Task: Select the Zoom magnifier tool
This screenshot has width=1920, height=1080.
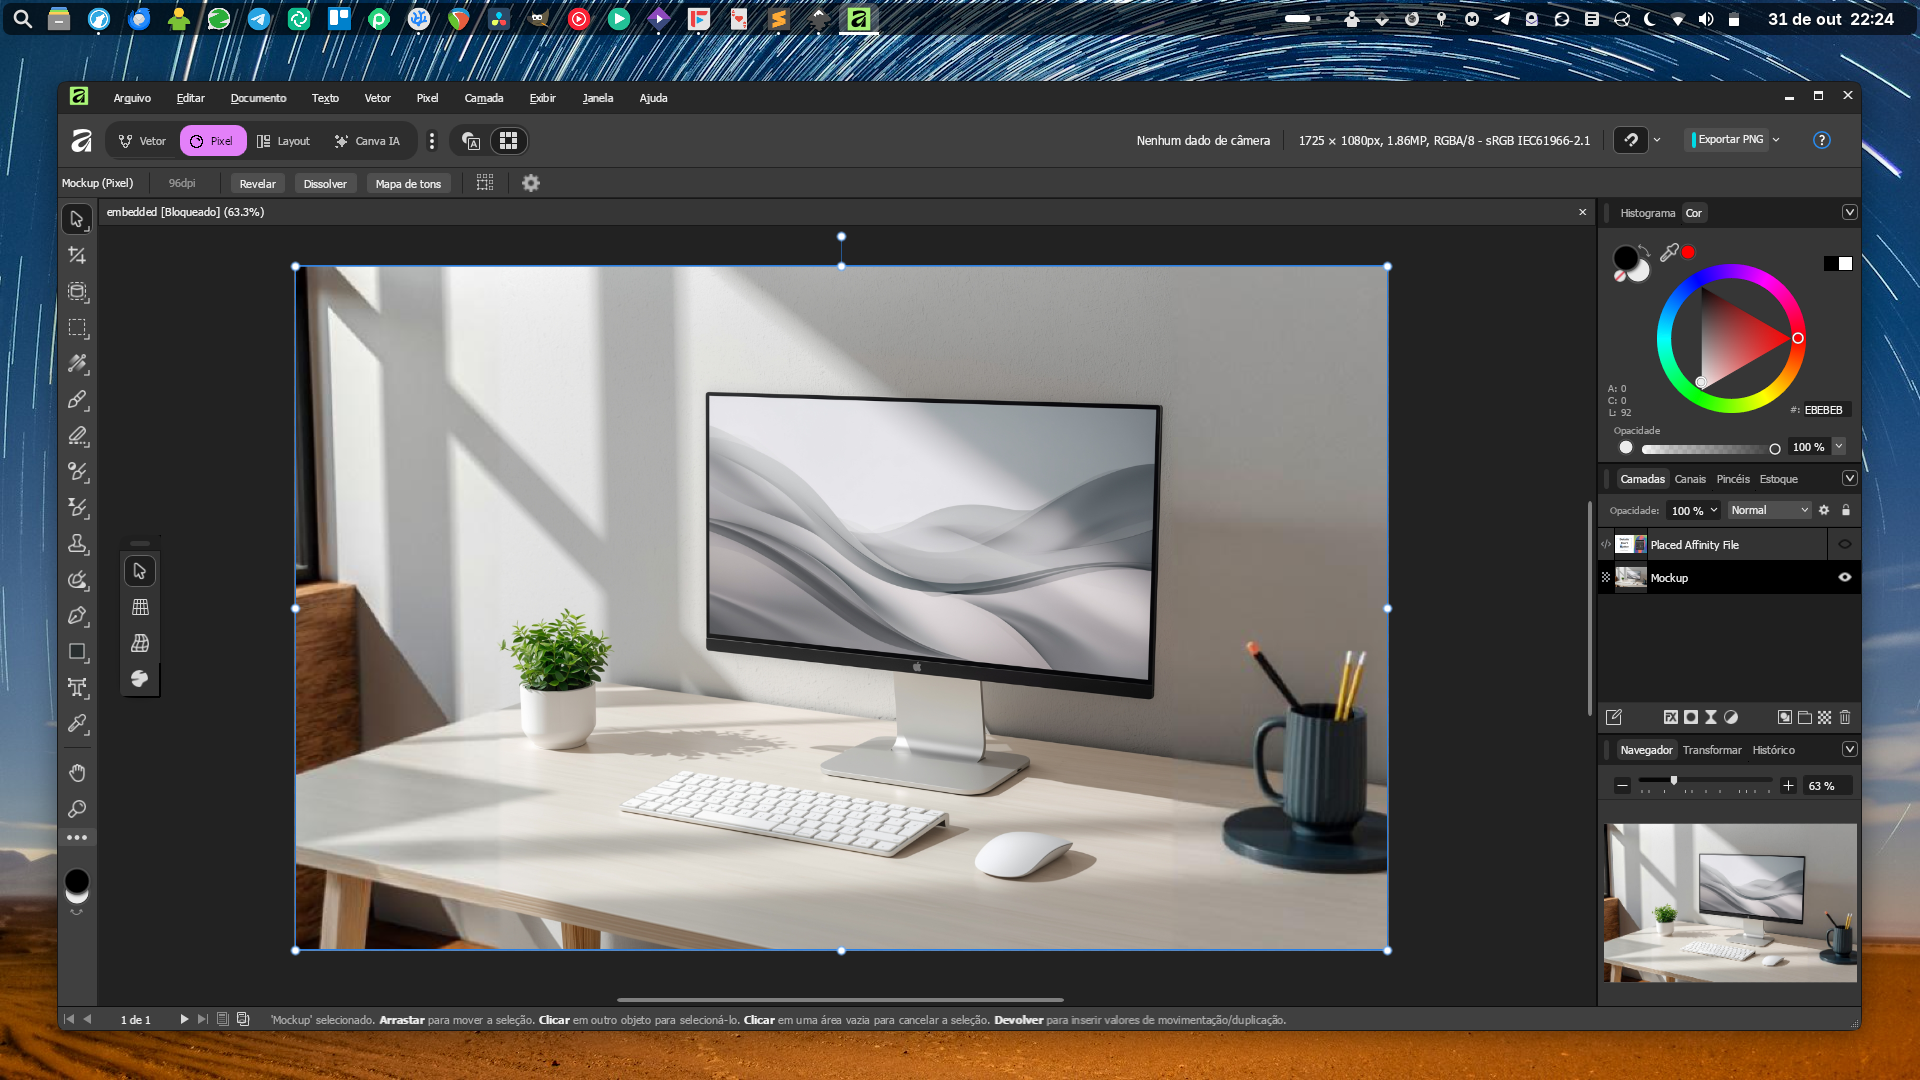Action: click(77, 808)
